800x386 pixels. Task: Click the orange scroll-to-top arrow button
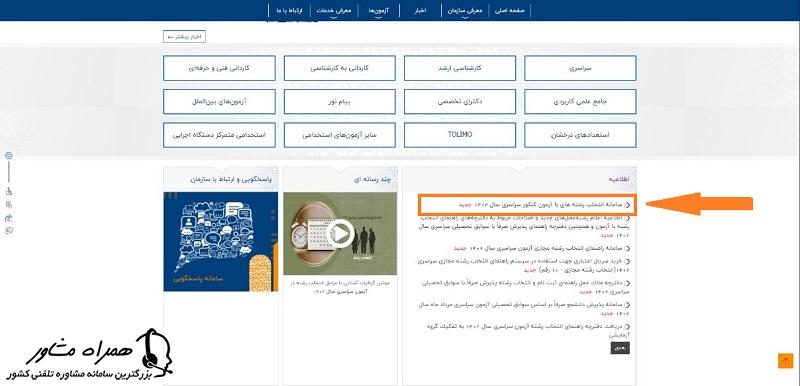click(786, 361)
